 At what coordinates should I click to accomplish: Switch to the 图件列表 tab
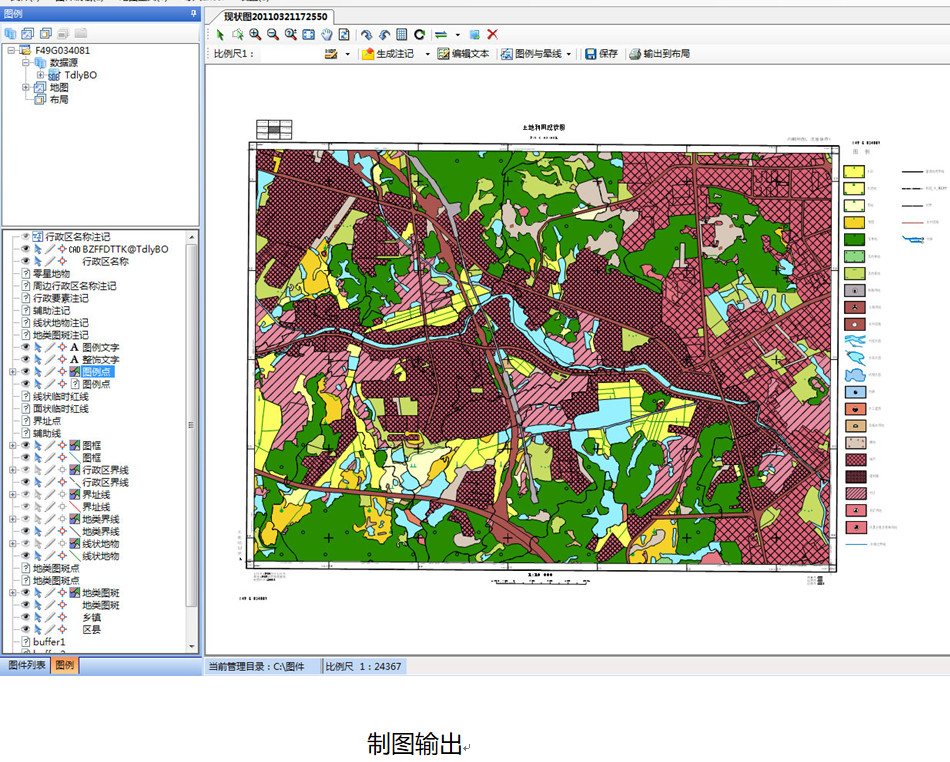coord(26,665)
